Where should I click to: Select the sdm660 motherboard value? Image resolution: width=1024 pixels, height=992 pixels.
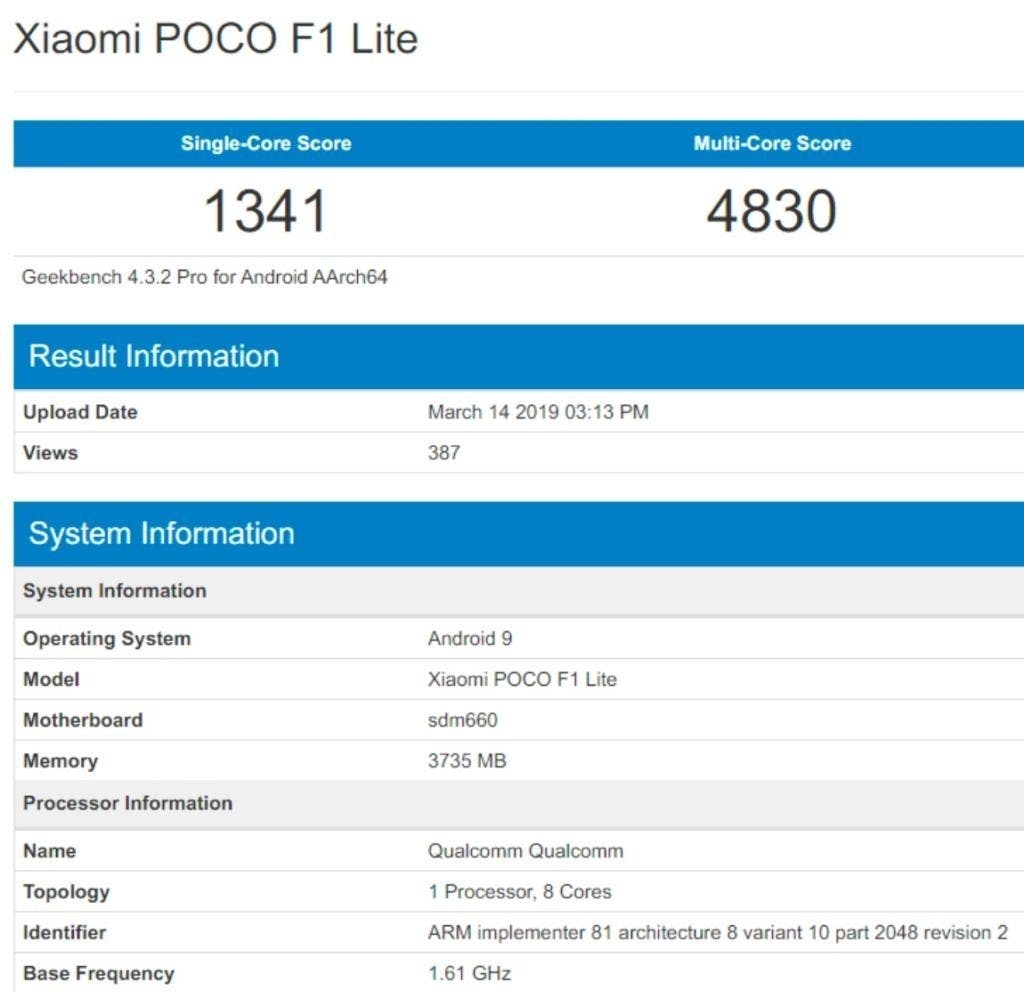[462, 720]
